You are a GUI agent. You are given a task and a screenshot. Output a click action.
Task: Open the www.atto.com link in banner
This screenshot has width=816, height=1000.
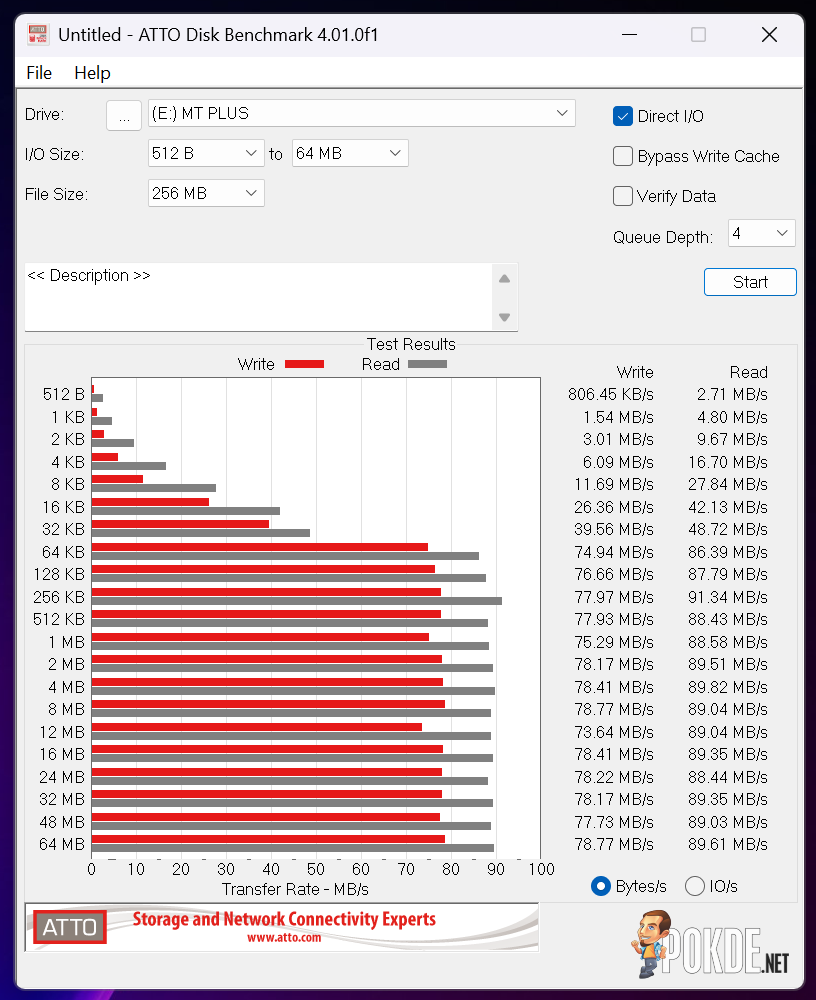point(285,938)
